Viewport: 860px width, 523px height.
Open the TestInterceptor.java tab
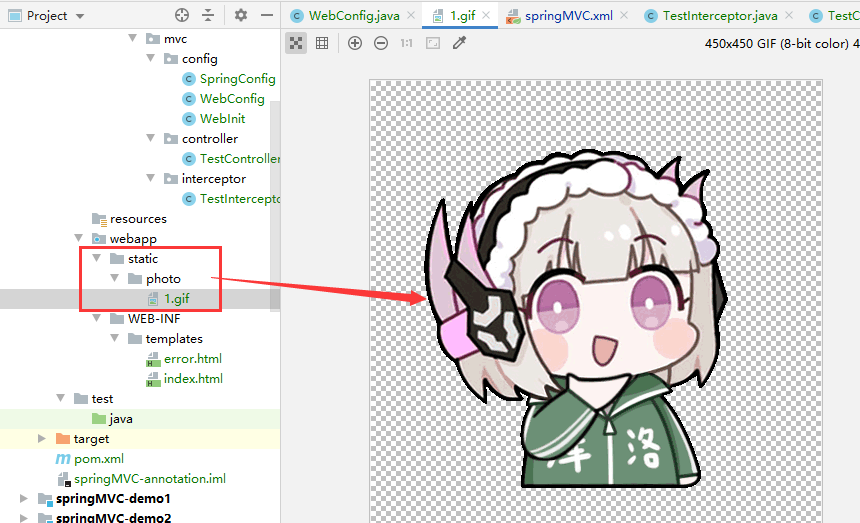point(720,16)
